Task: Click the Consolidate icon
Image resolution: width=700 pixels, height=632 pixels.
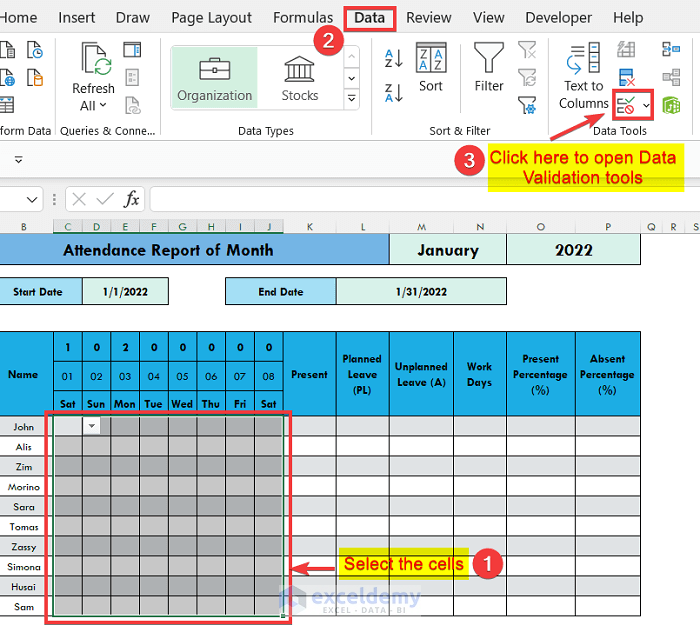Action: click(671, 50)
